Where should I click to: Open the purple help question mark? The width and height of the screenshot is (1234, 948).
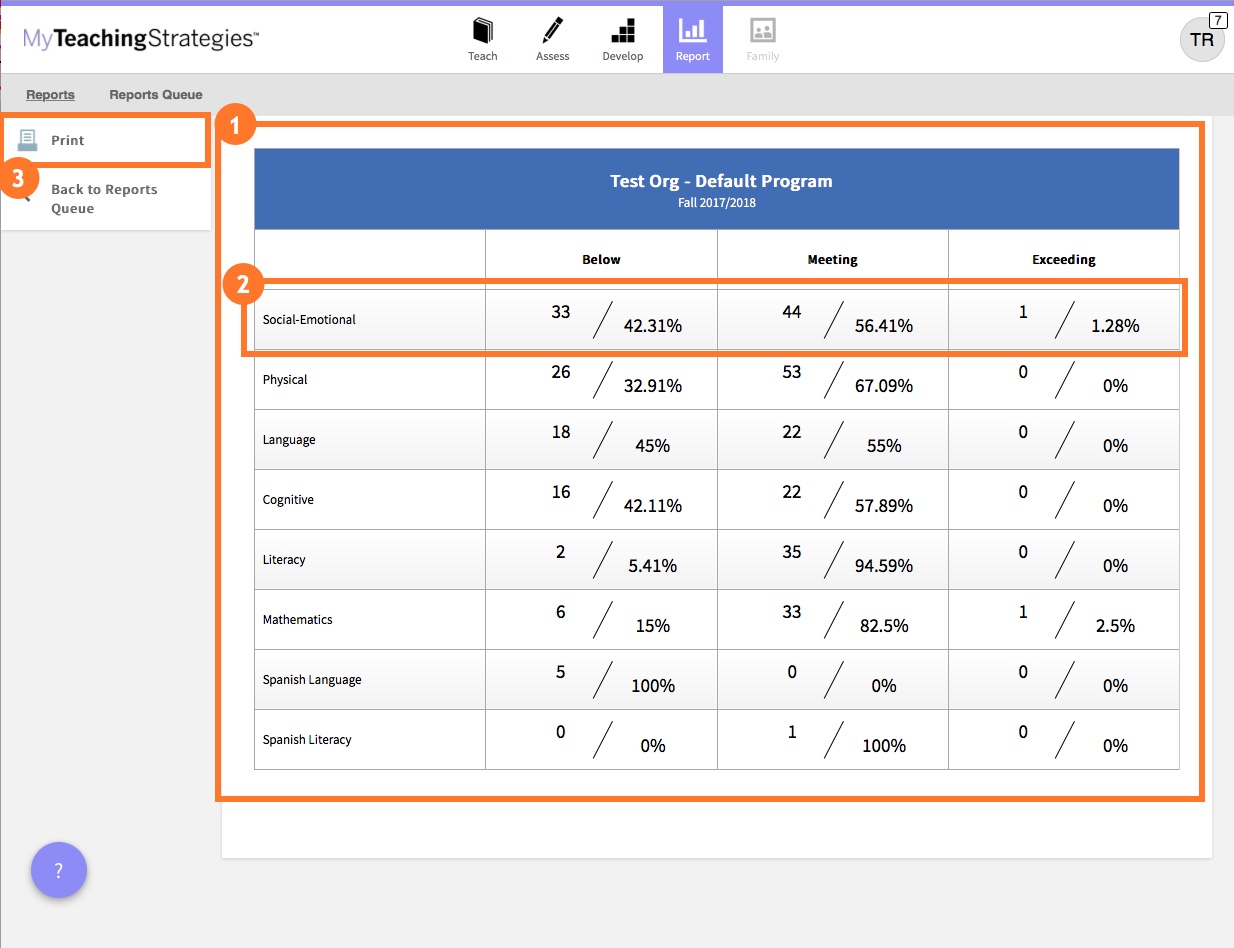(x=59, y=870)
